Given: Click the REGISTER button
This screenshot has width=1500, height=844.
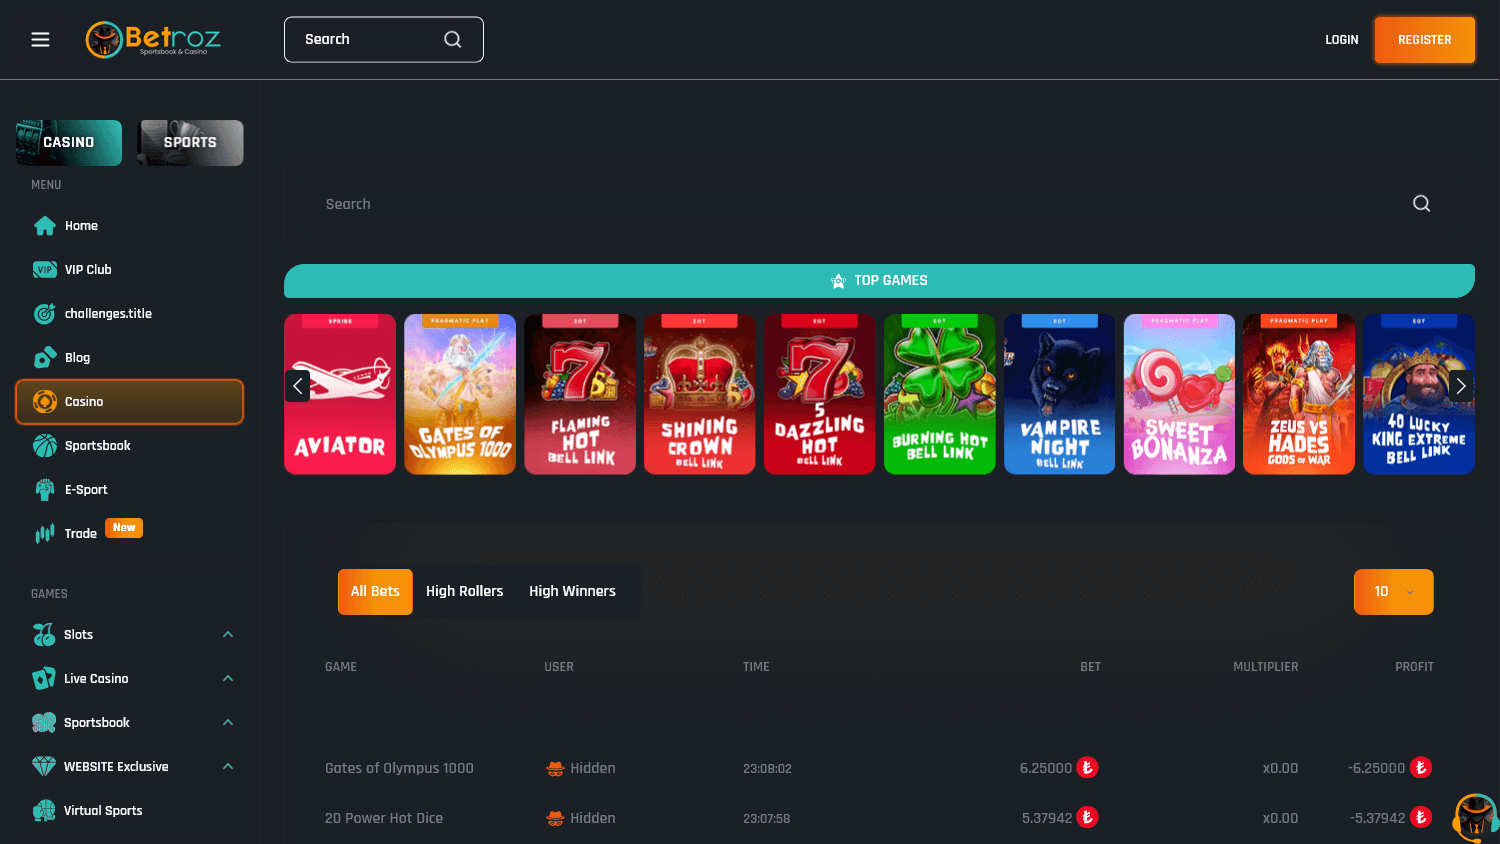Looking at the screenshot, I should 1425,40.
